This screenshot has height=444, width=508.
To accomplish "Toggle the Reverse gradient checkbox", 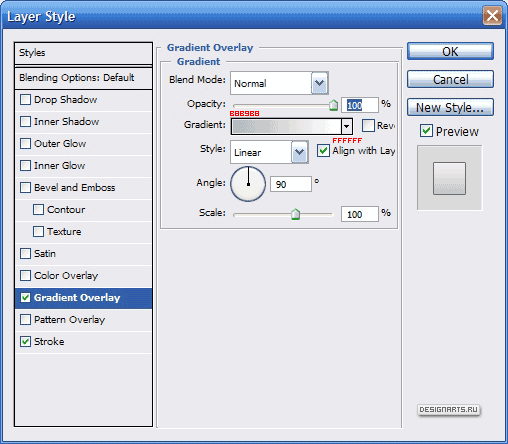I will pyautogui.click(x=368, y=125).
